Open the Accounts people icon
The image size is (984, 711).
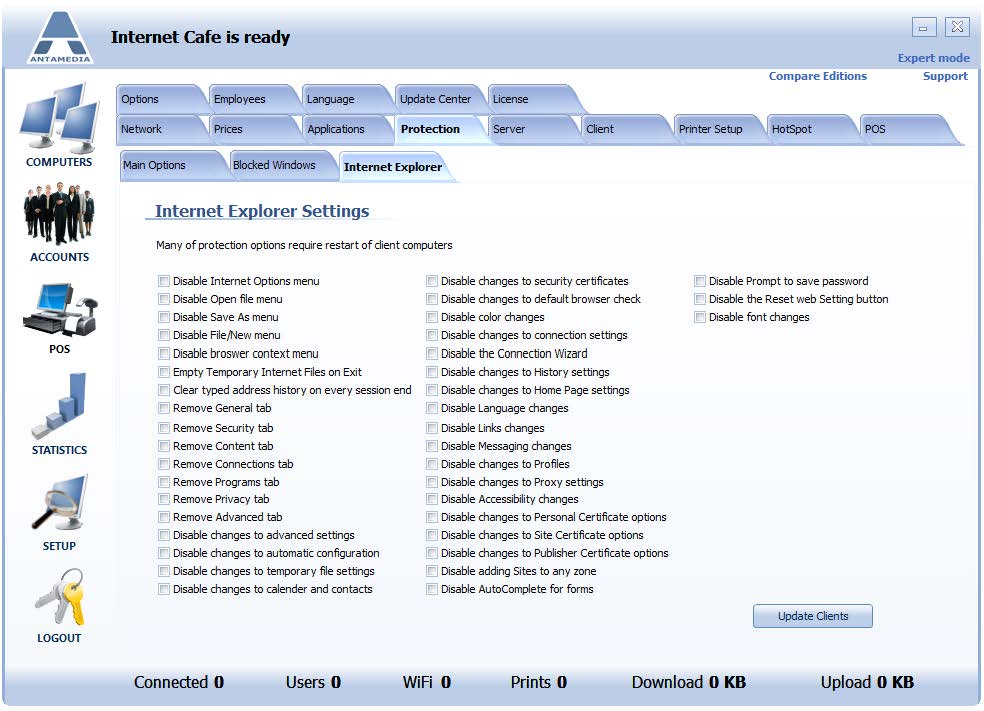point(59,213)
